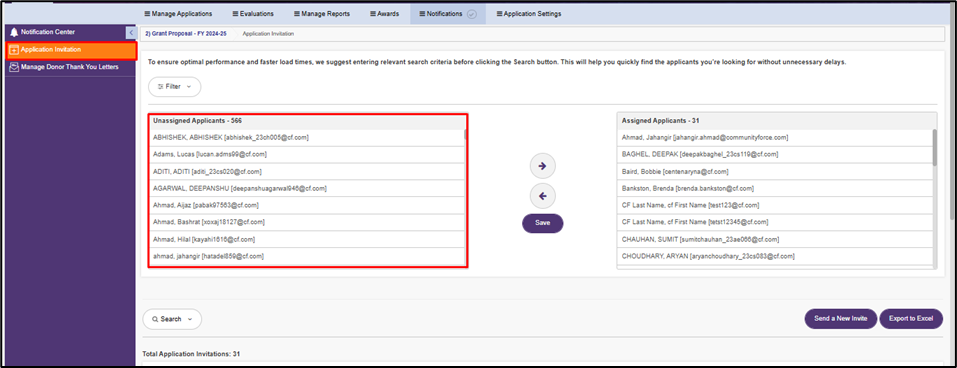
Task: Open the Application Settings menu
Action: tap(529, 13)
